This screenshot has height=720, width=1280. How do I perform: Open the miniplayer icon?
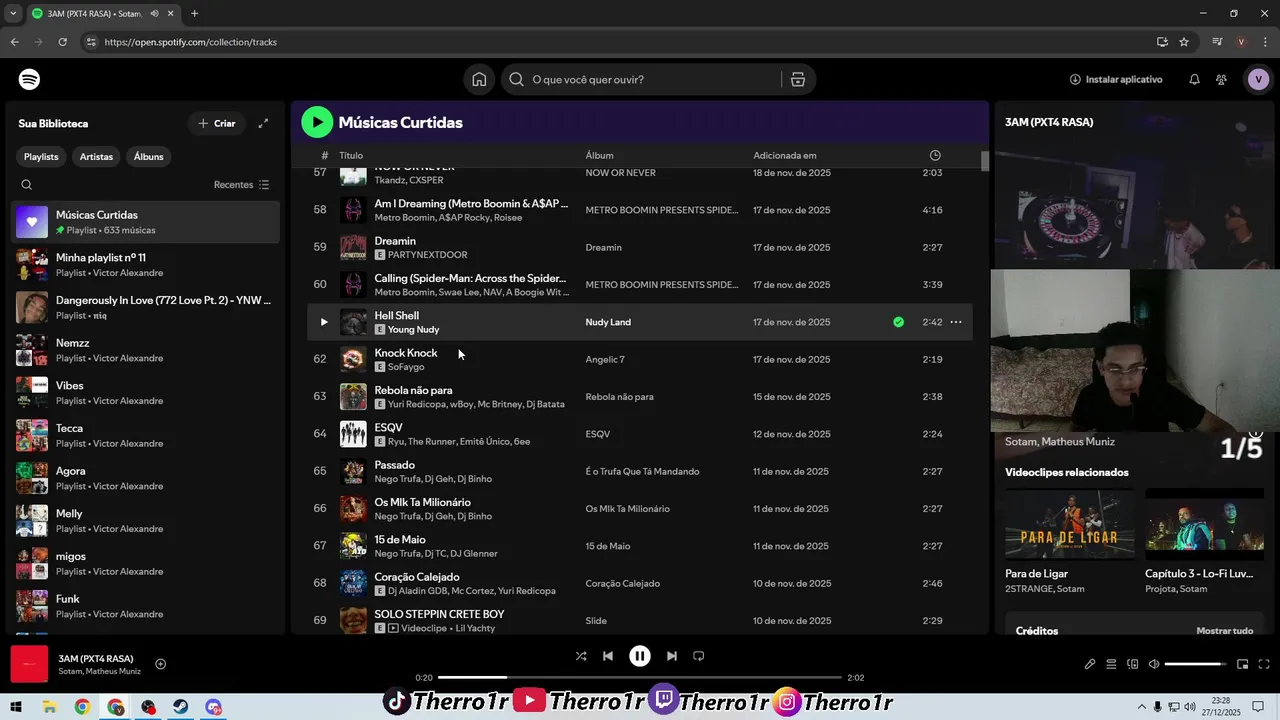click(1243, 664)
